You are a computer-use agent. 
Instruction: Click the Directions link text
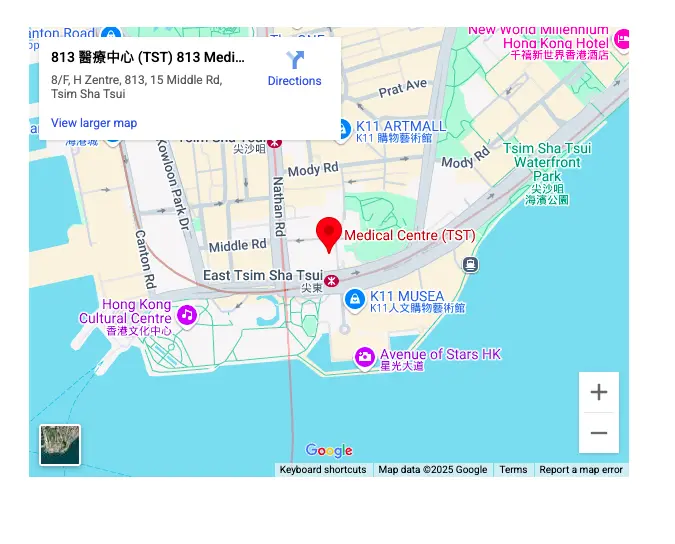tap(294, 81)
